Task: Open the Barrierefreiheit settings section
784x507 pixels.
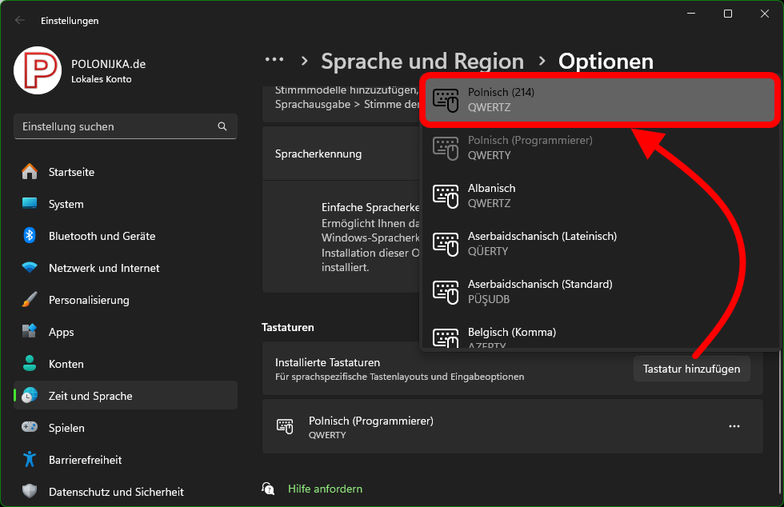Action: (x=85, y=460)
